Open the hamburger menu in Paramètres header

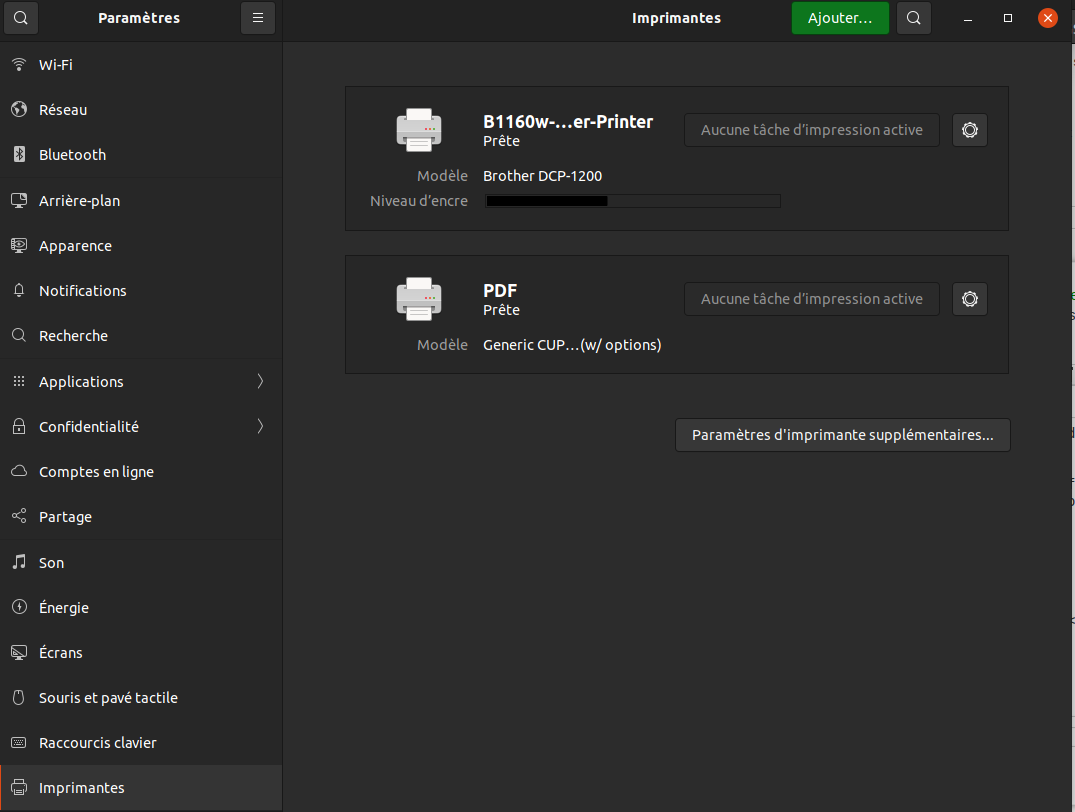pyautogui.click(x=258, y=18)
